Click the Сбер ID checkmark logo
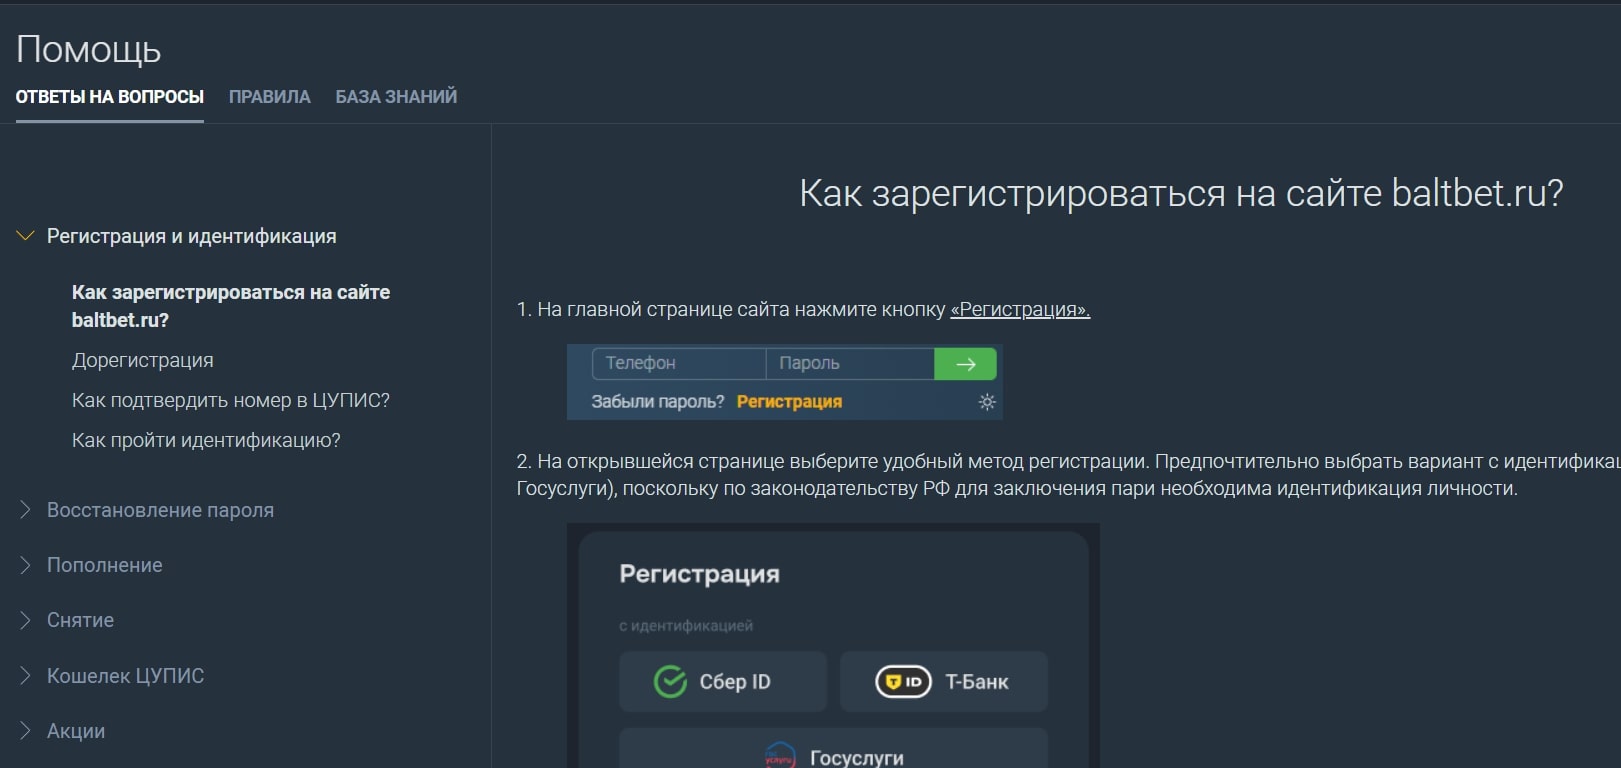1621x768 pixels. [x=670, y=682]
